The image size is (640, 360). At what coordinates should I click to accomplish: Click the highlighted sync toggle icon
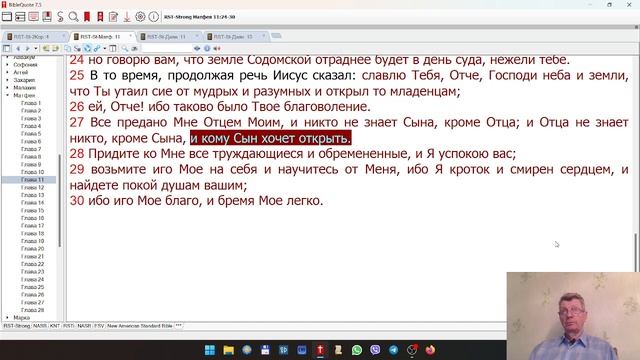87,48
